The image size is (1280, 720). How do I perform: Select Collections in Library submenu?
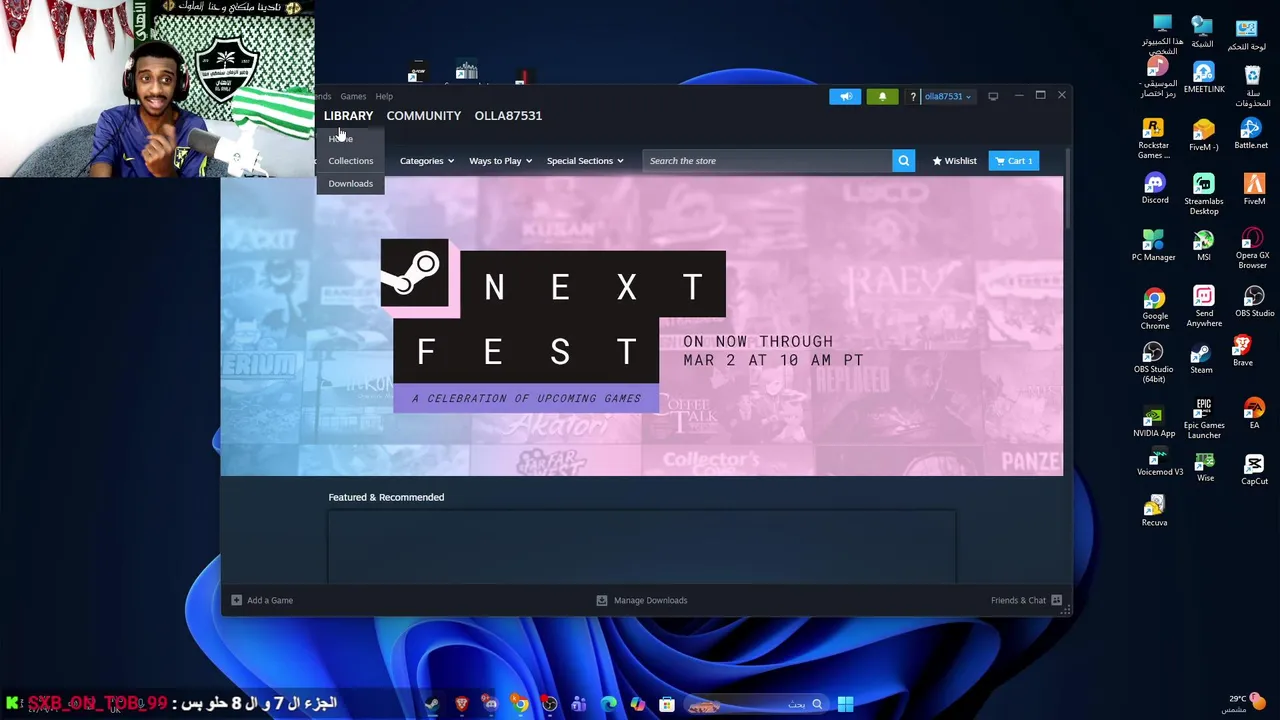pos(350,161)
